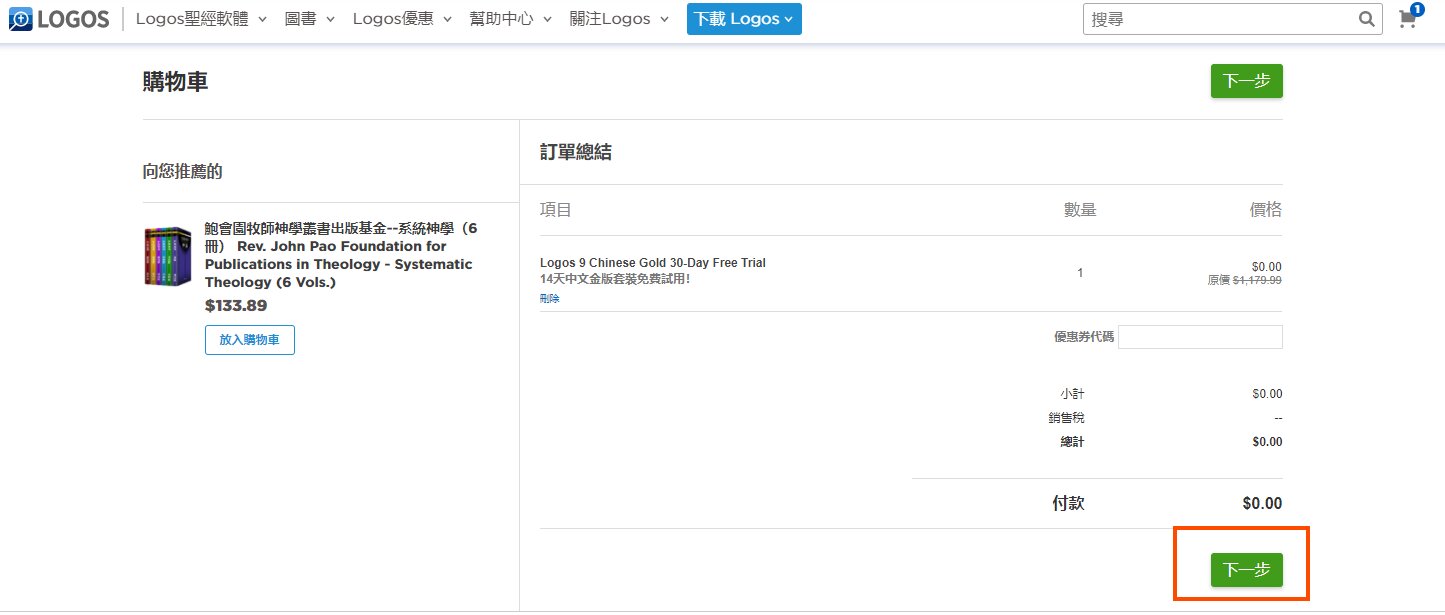
Task: Click the Logos 9 Chinese Gold 30-Day Free Trial title
Action: (x=653, y=263)
